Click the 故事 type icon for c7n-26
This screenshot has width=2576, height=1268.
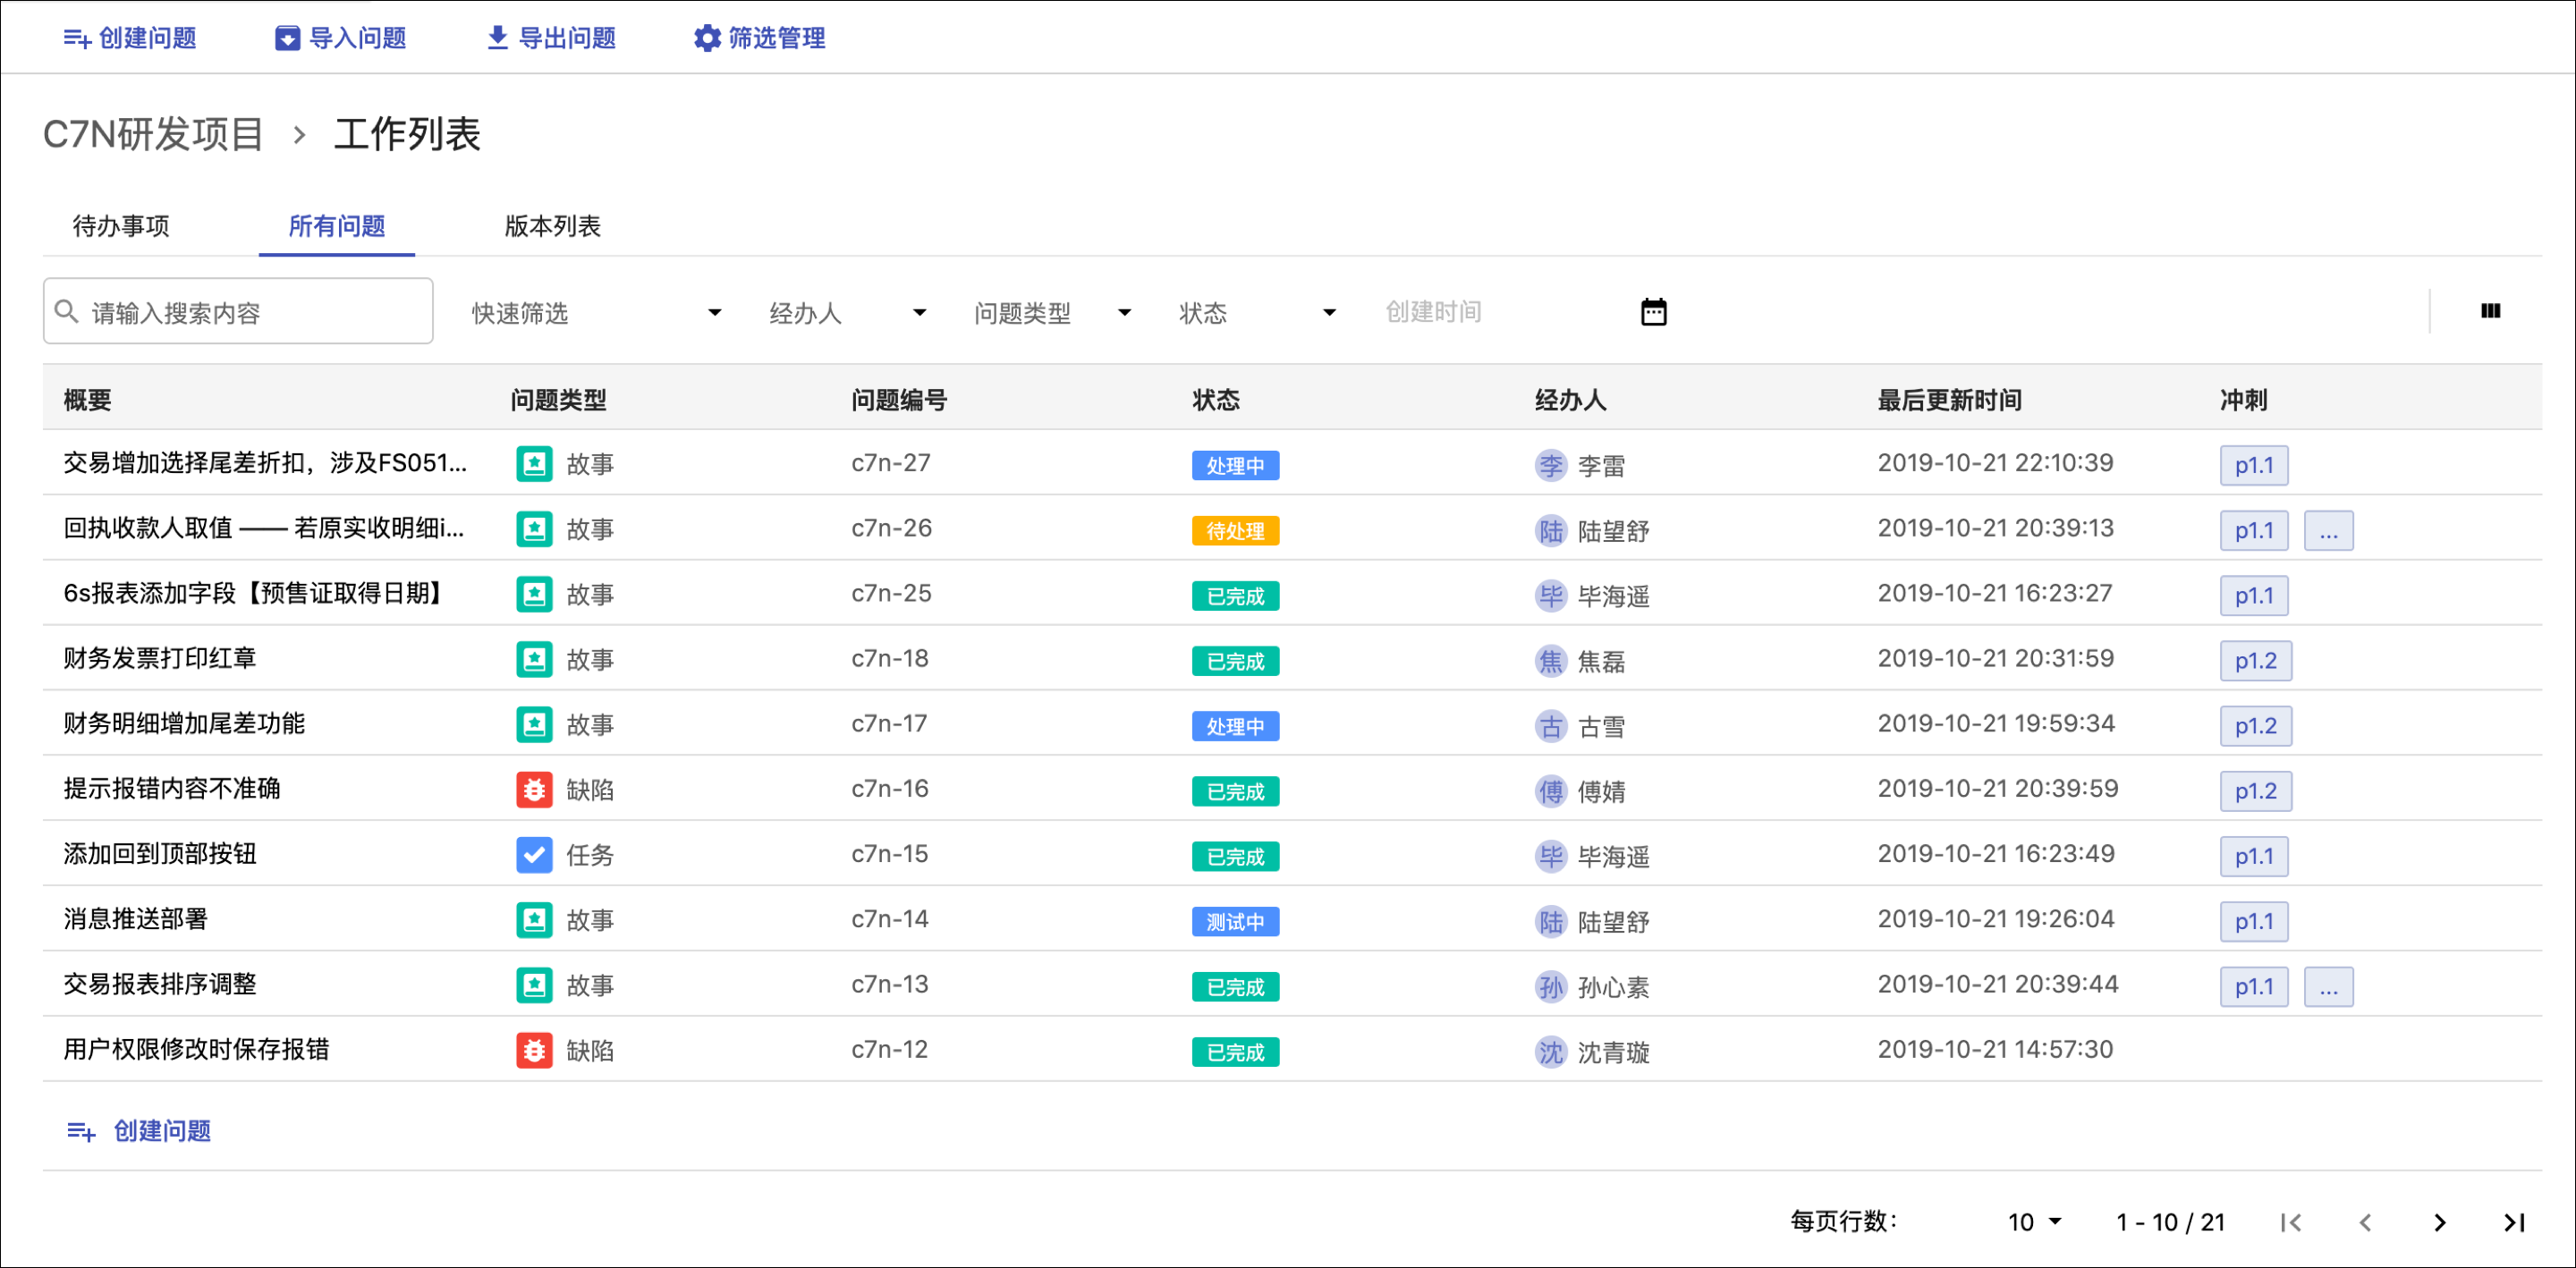(534, 529)
